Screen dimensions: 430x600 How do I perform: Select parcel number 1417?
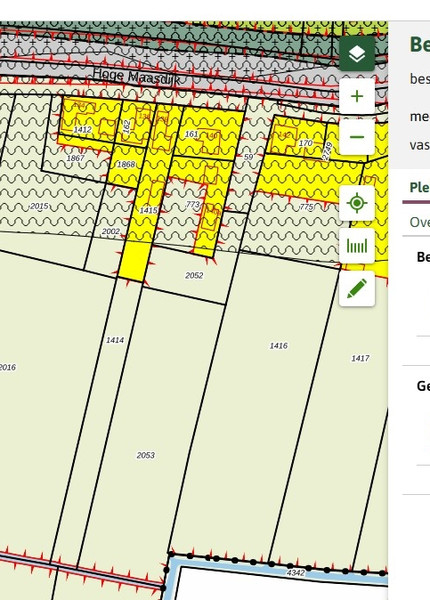[x=360, y=359]
